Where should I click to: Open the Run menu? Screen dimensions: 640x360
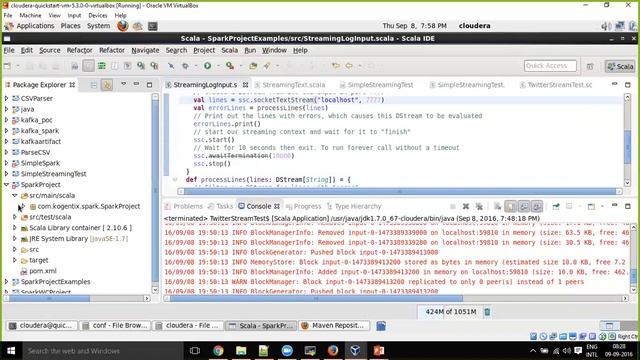pyautogui.click(x=250, y=50)
